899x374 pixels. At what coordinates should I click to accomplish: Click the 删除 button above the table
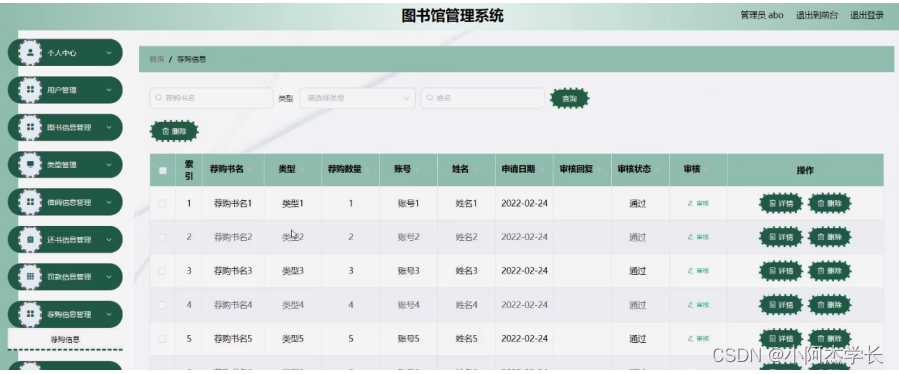coord(174,131)
